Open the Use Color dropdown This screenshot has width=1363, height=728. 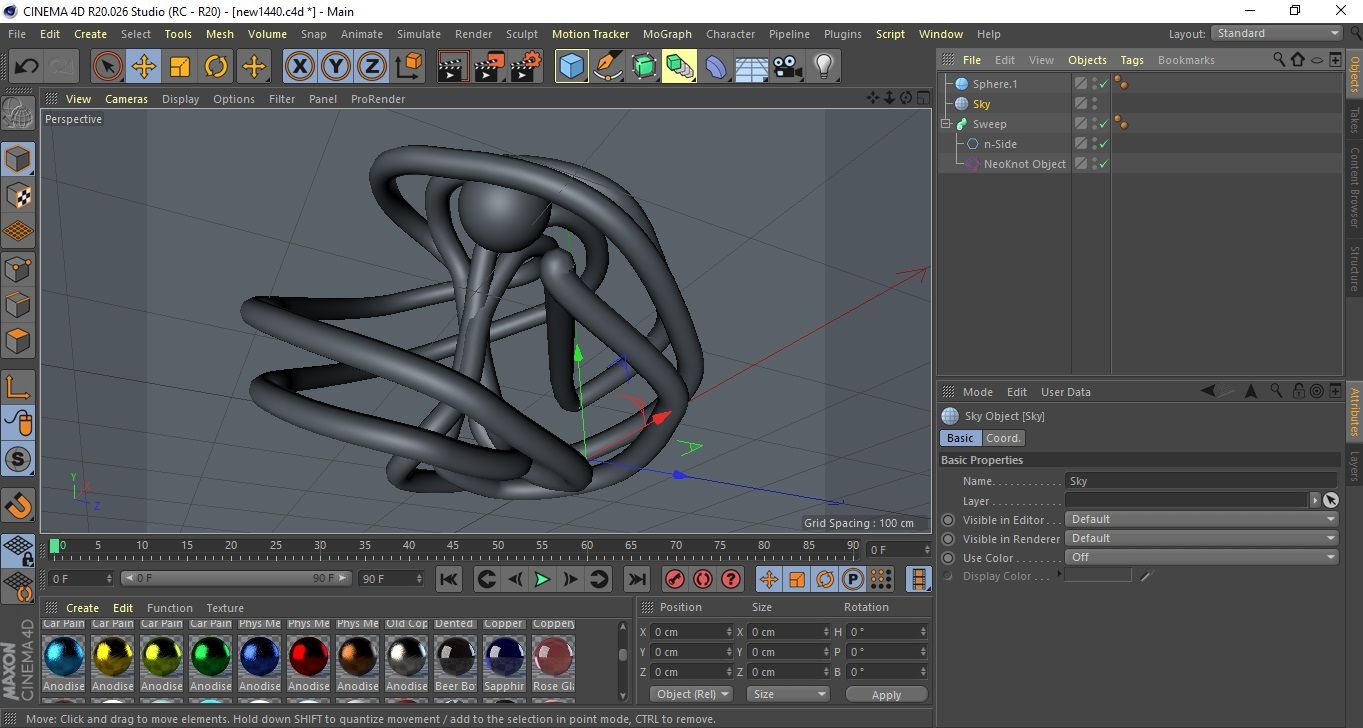click(x=1201, y=557)
